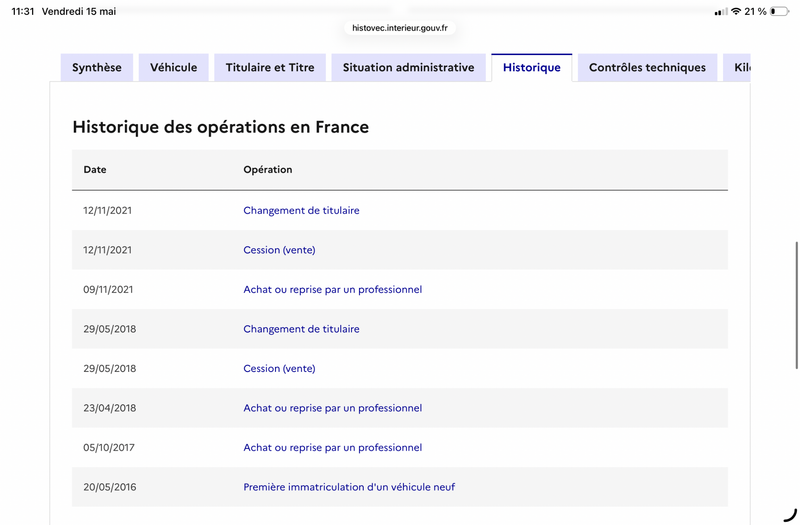Open the partially visible Kilométrage tab
The image size is (800, 525).
[x=737, y=67]
